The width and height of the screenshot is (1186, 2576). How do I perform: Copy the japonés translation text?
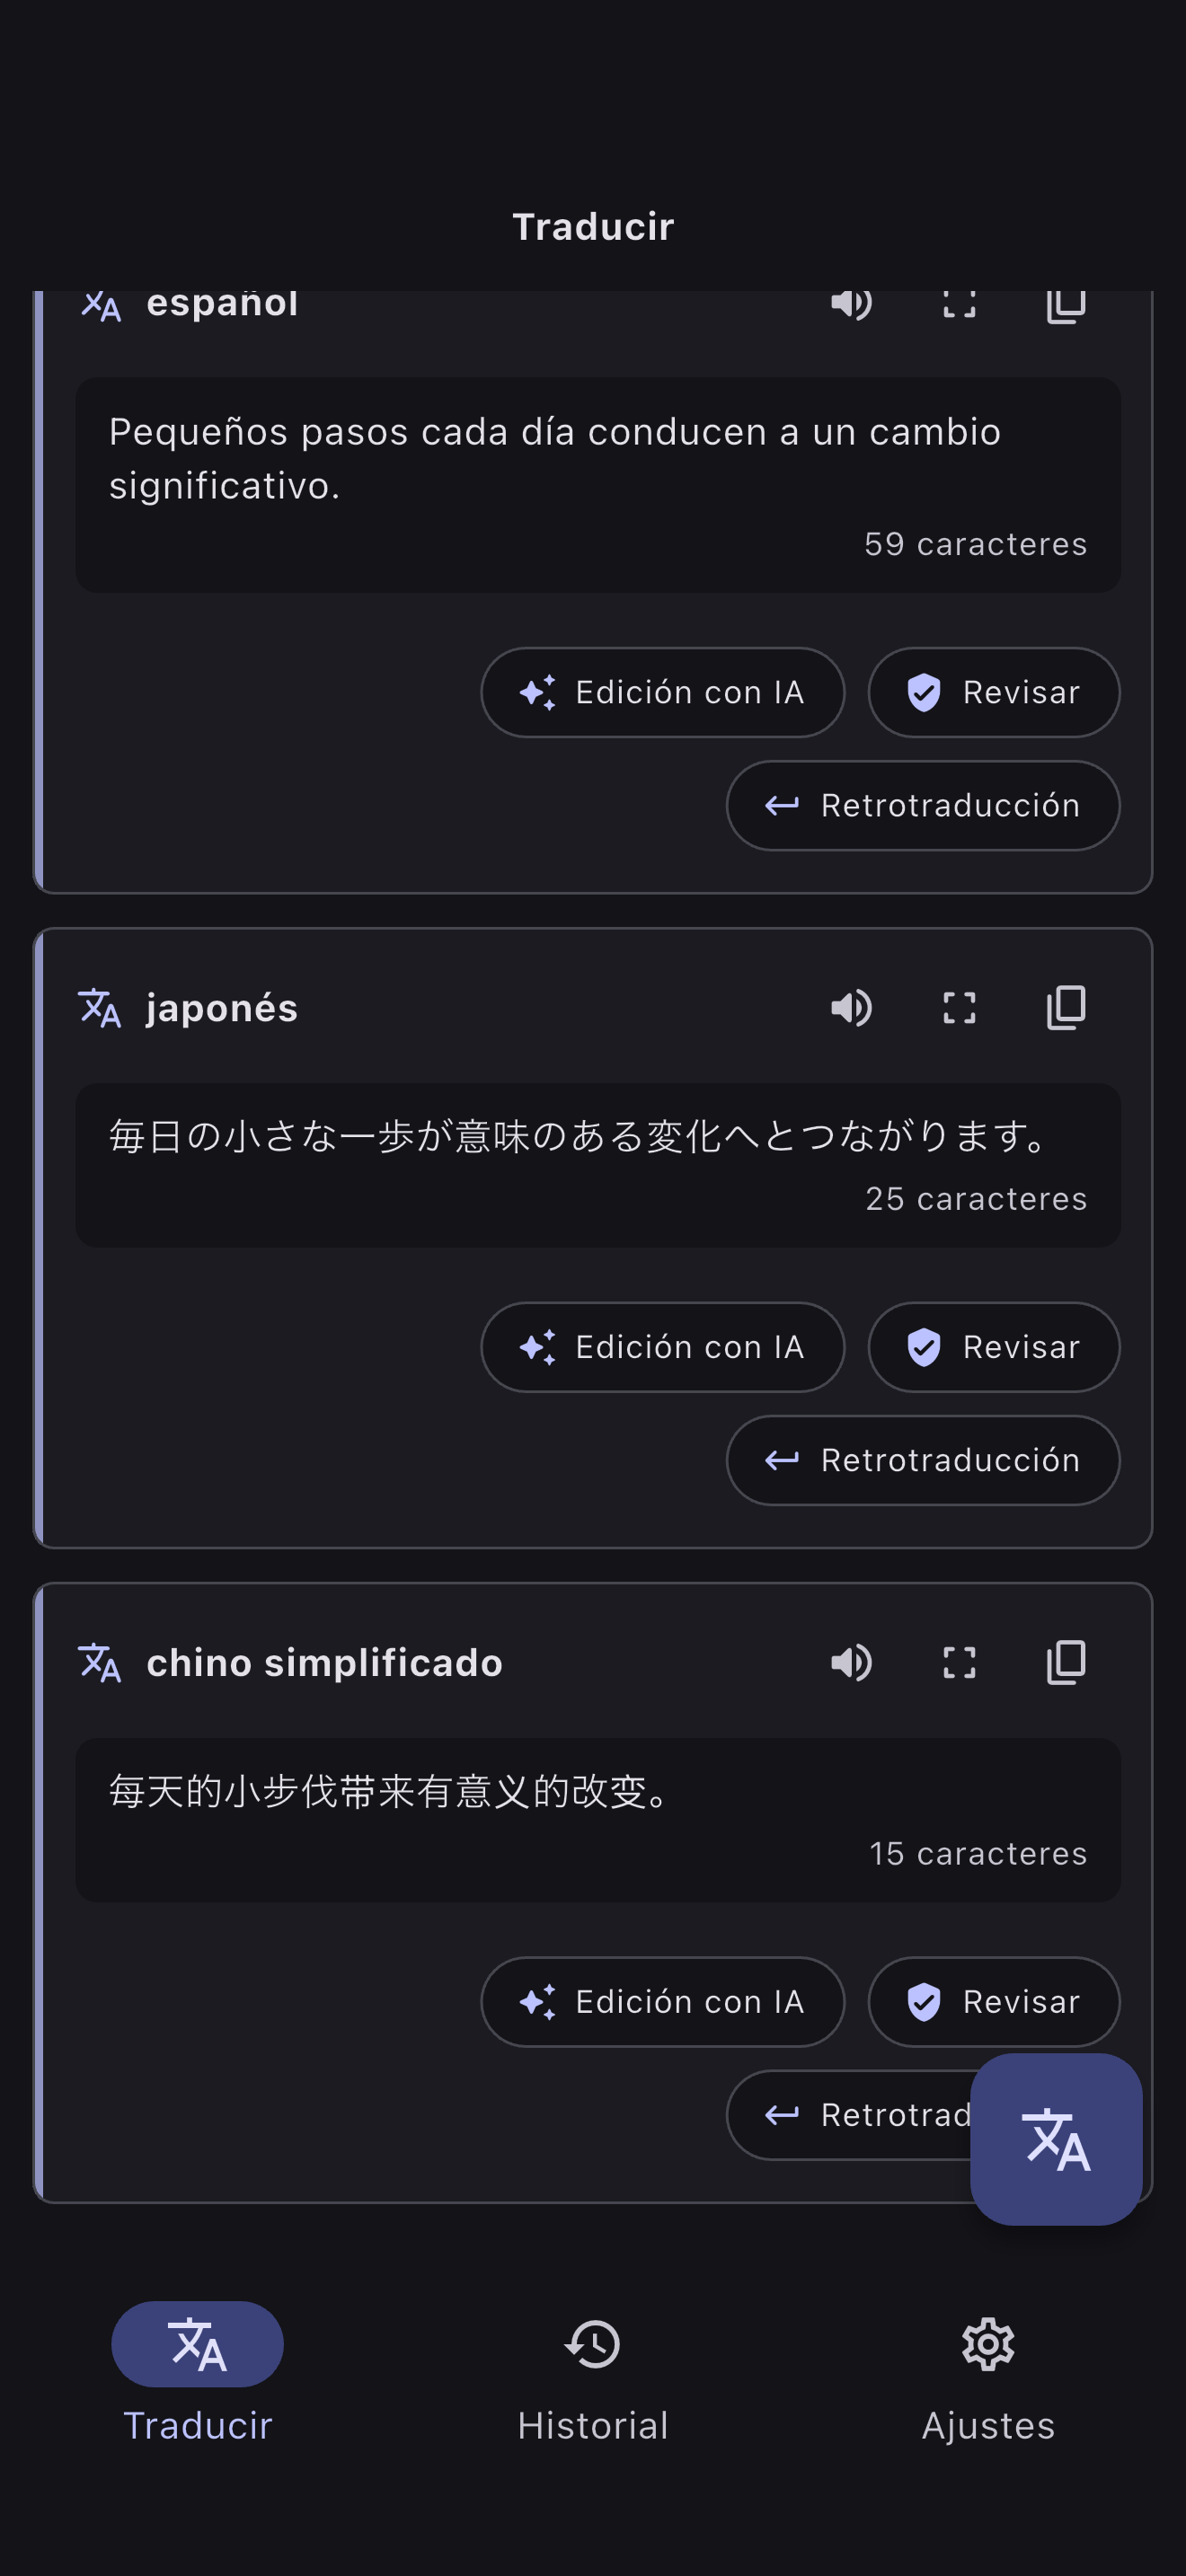(x=1066, y=1008)
